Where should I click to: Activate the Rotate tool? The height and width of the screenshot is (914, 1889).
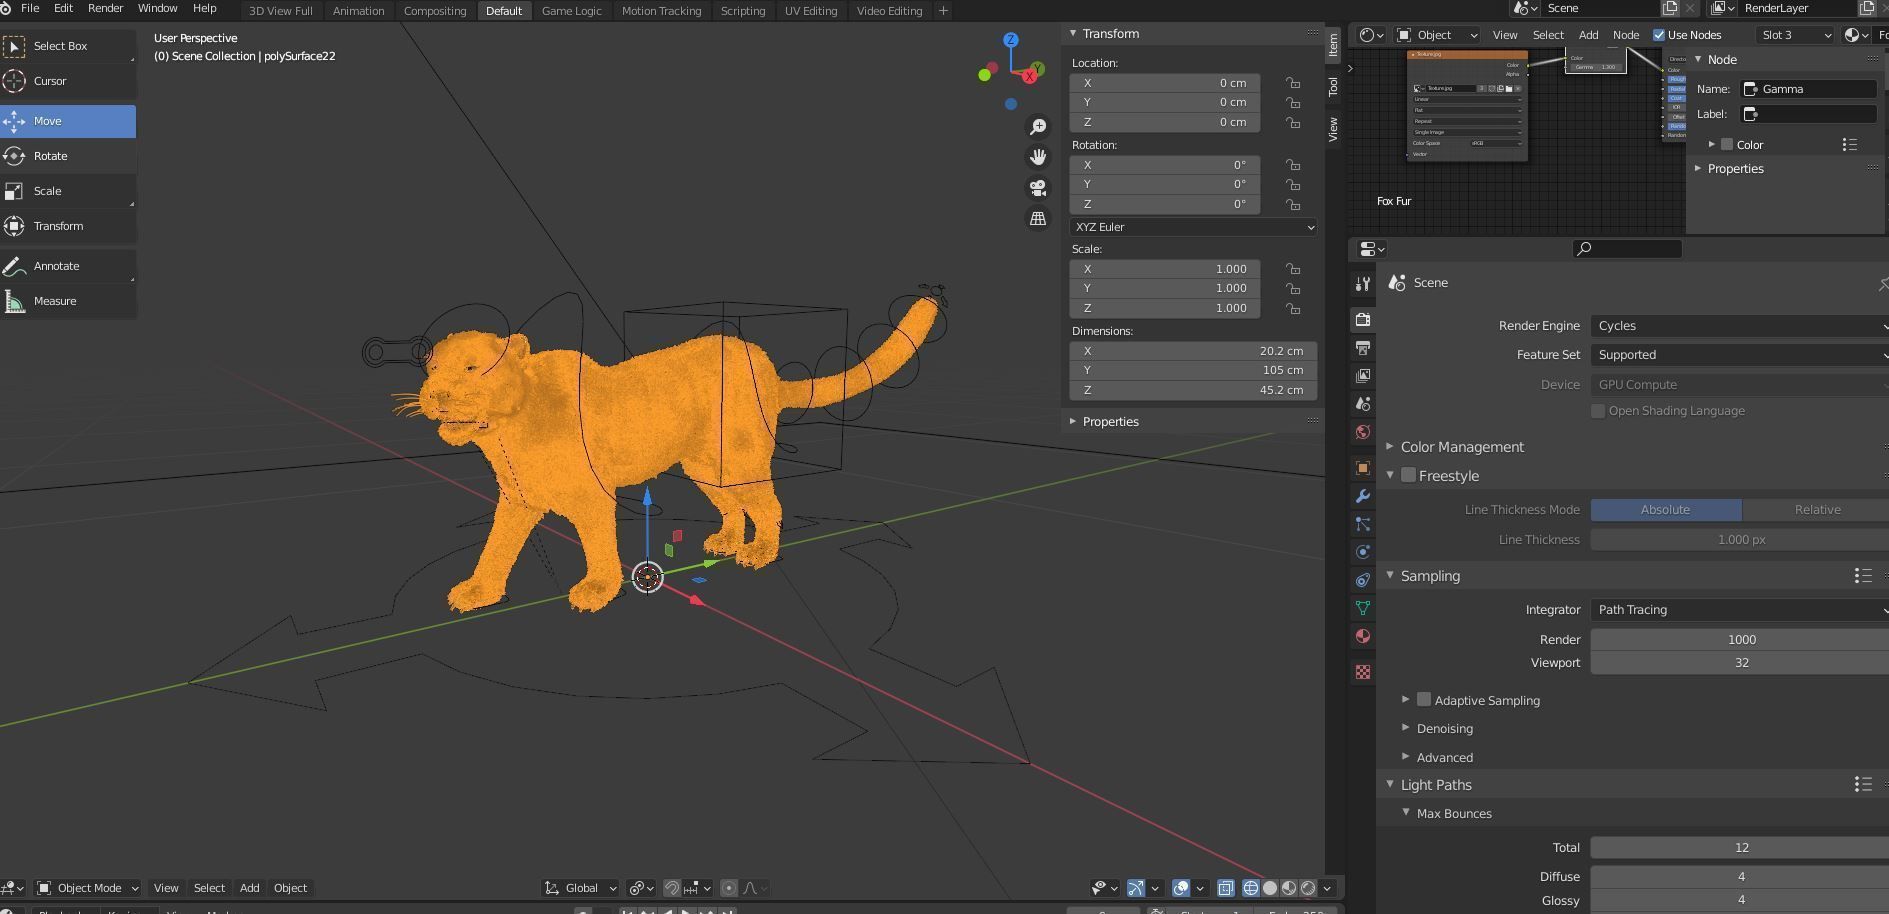pos(68,156)
